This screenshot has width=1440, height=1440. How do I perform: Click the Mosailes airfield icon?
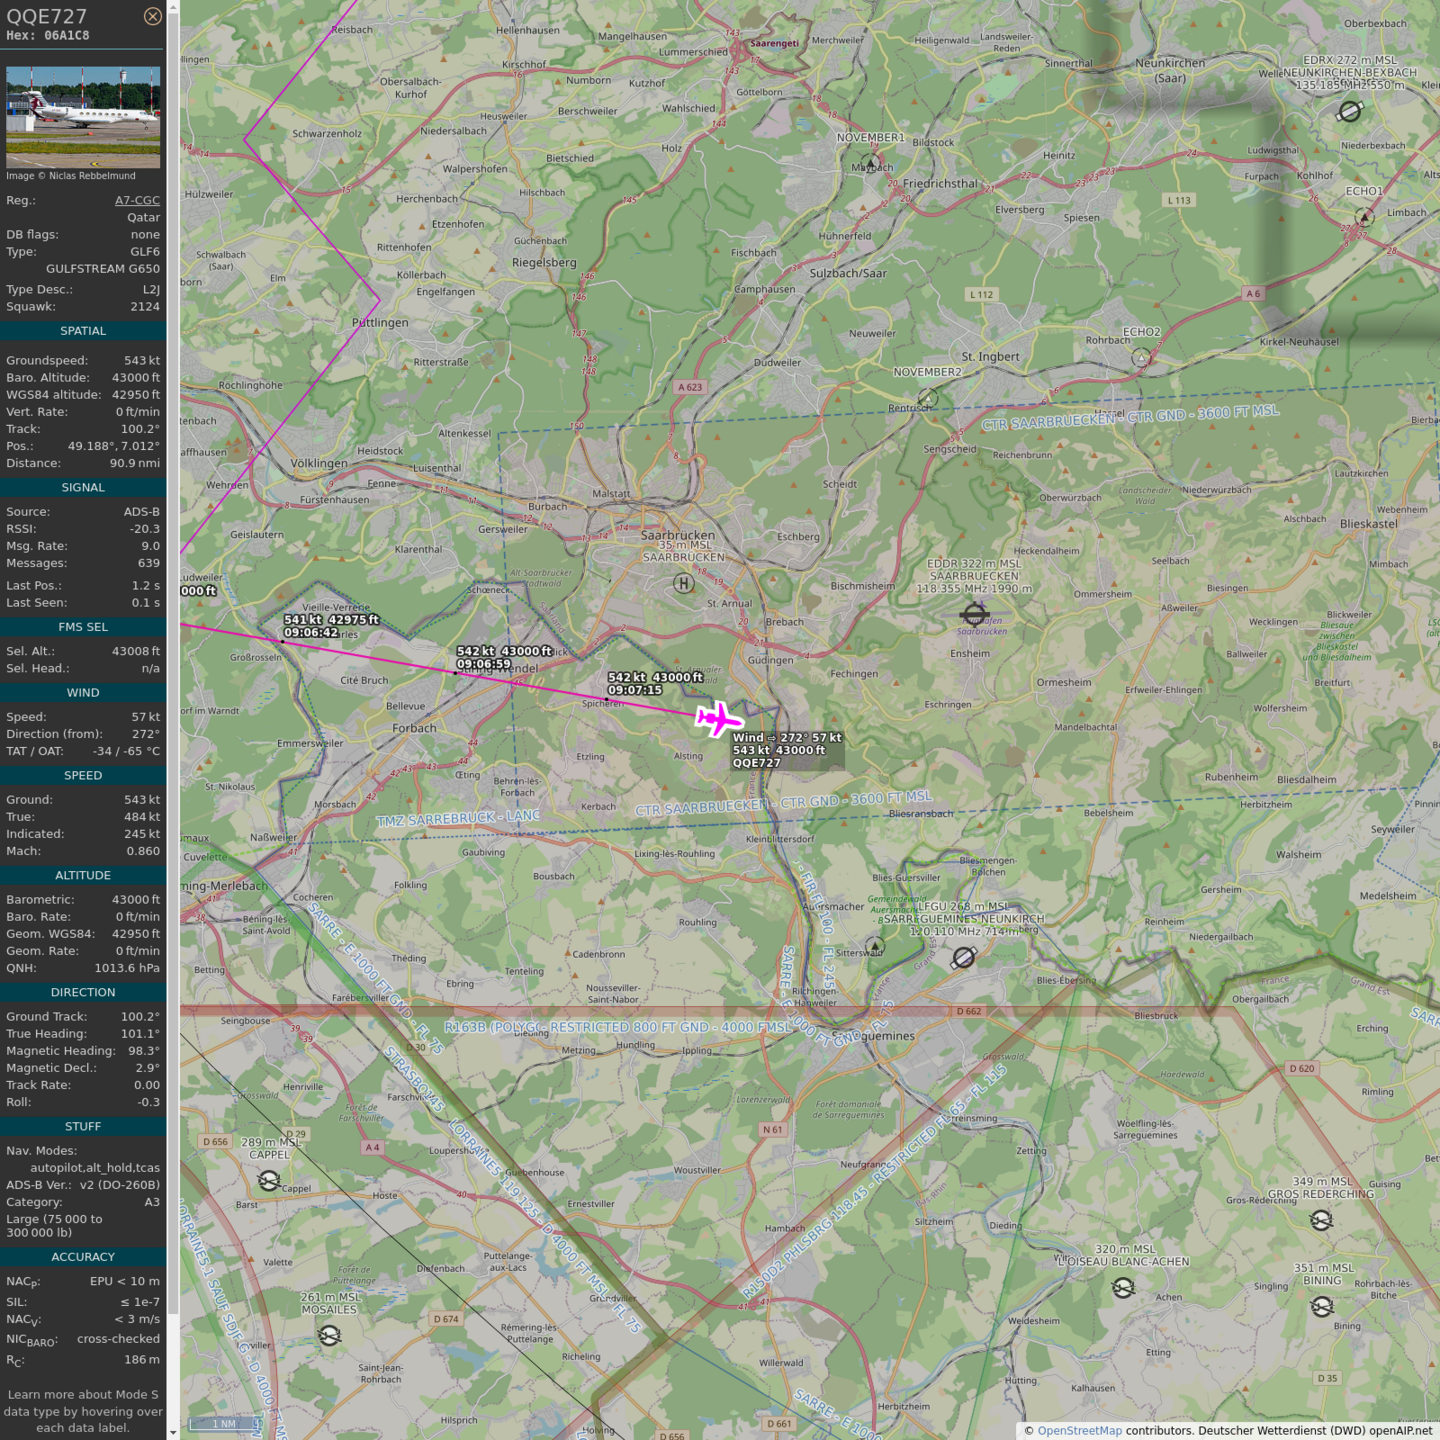tap(329, 1335)
